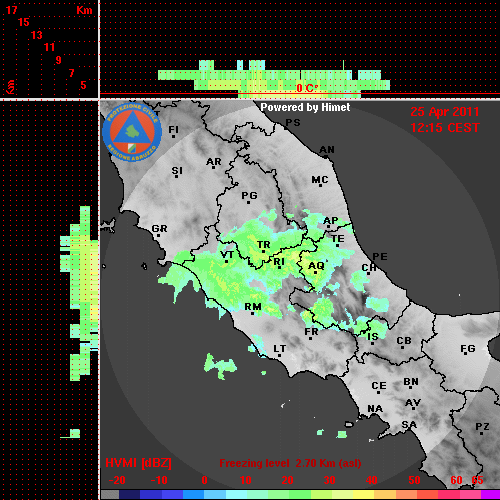
Task: Click the FI city label
Action: pyautogui.click(x=173, y=129)
